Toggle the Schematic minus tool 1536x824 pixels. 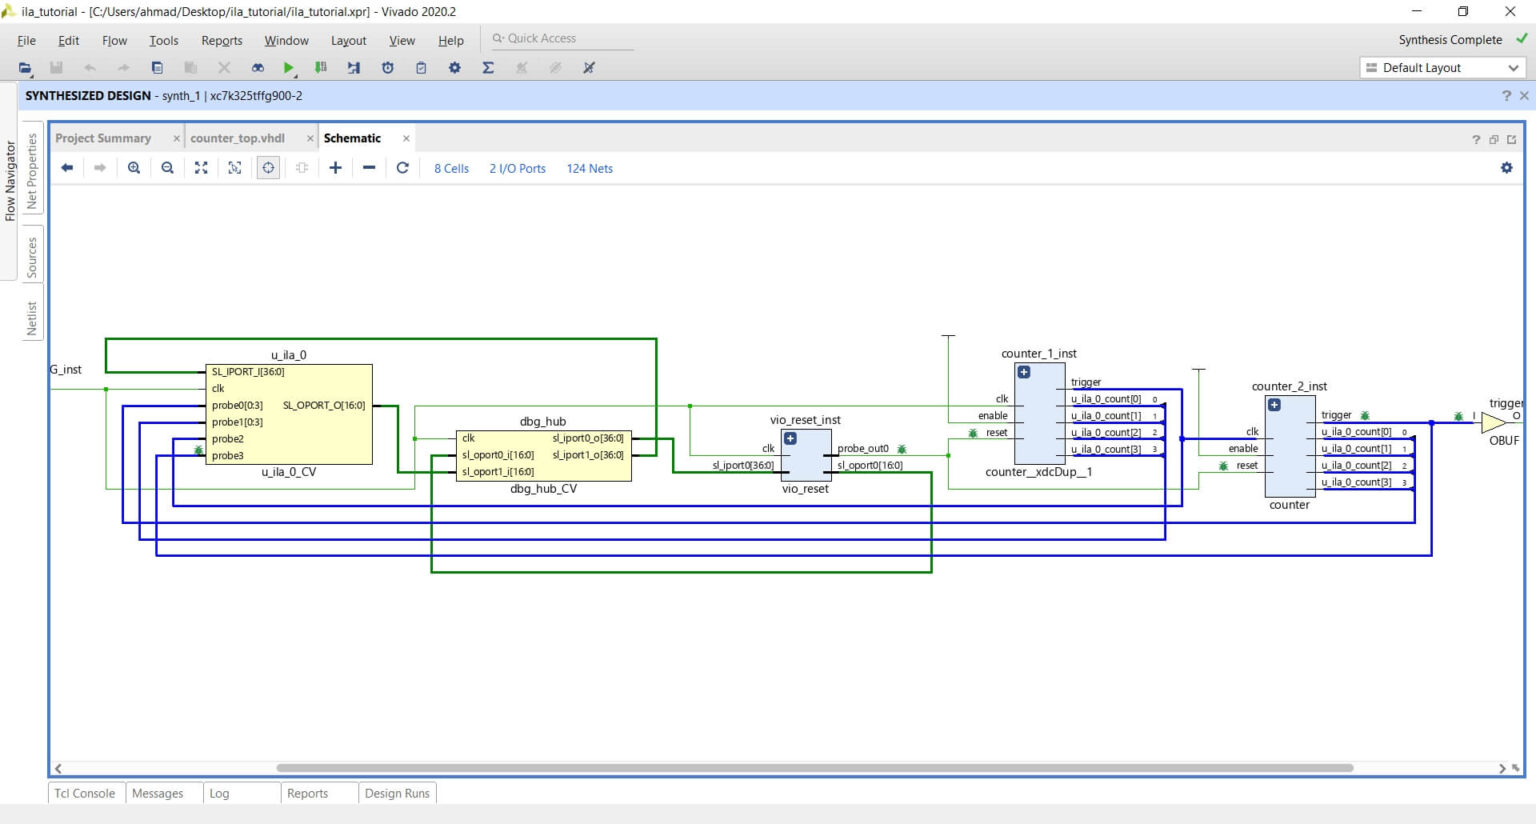pyautogui.click(x=368, y=168)
